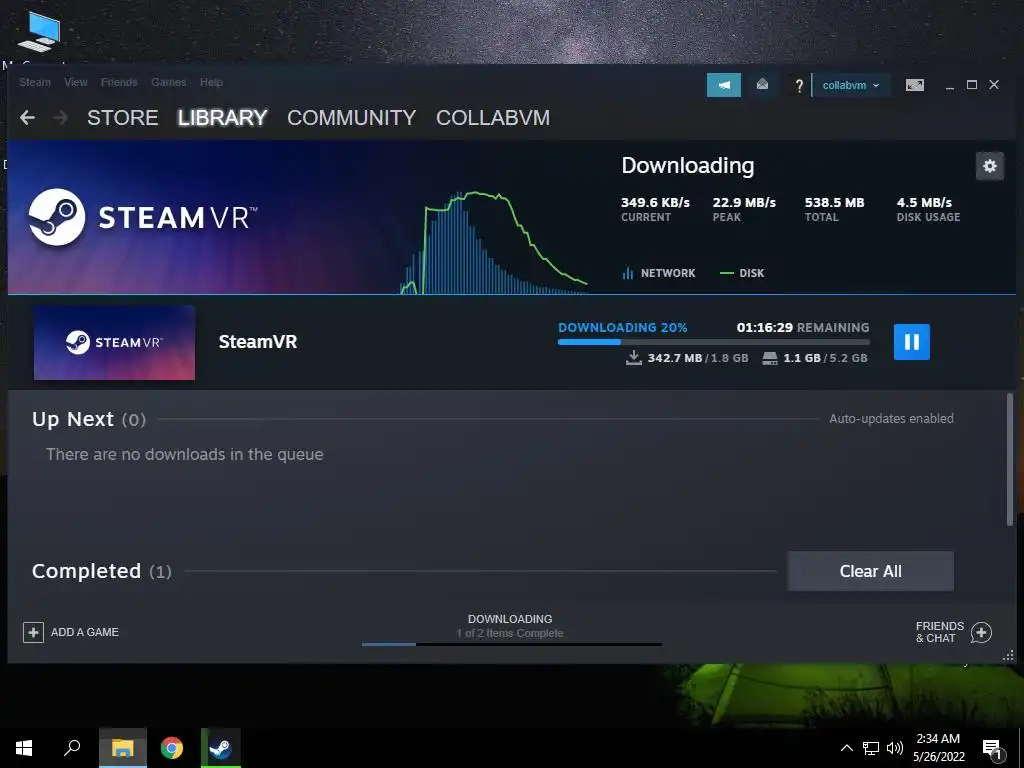
Task: Click "Auto-updates enabled" text
Action: (x=891, y=419)
